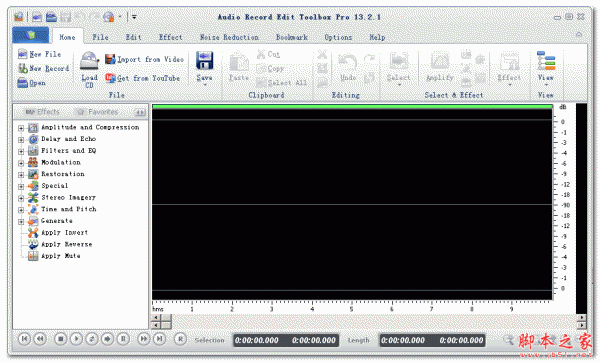Click the Record button in transport bar
The height and width of the screenshot is (362, 600).
click(x=180, y=339)
